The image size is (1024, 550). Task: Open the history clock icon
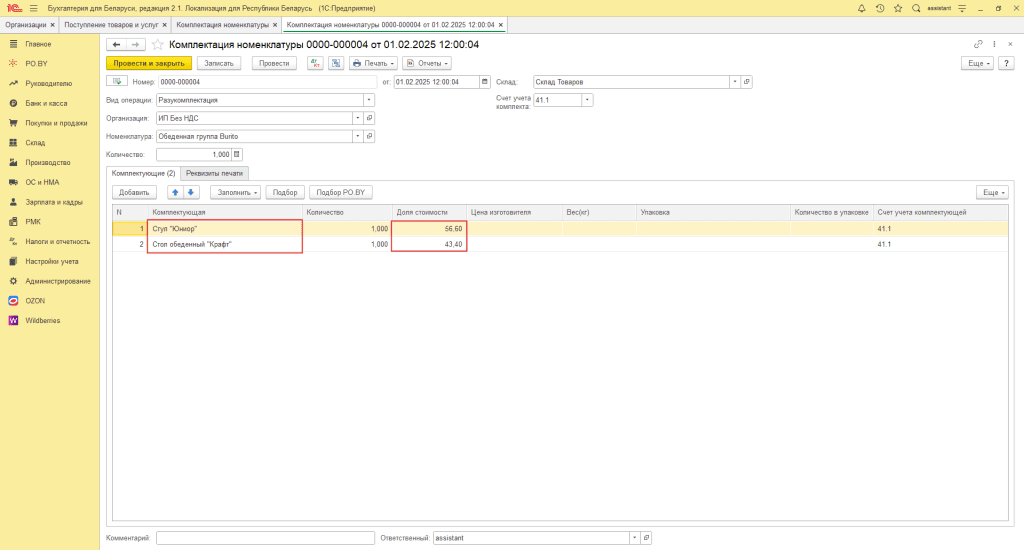tap(879, 8)
